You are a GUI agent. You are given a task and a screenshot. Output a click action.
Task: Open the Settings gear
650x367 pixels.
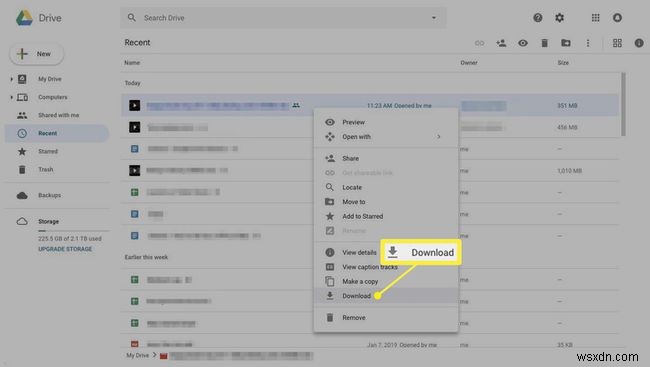coord(560,18)
